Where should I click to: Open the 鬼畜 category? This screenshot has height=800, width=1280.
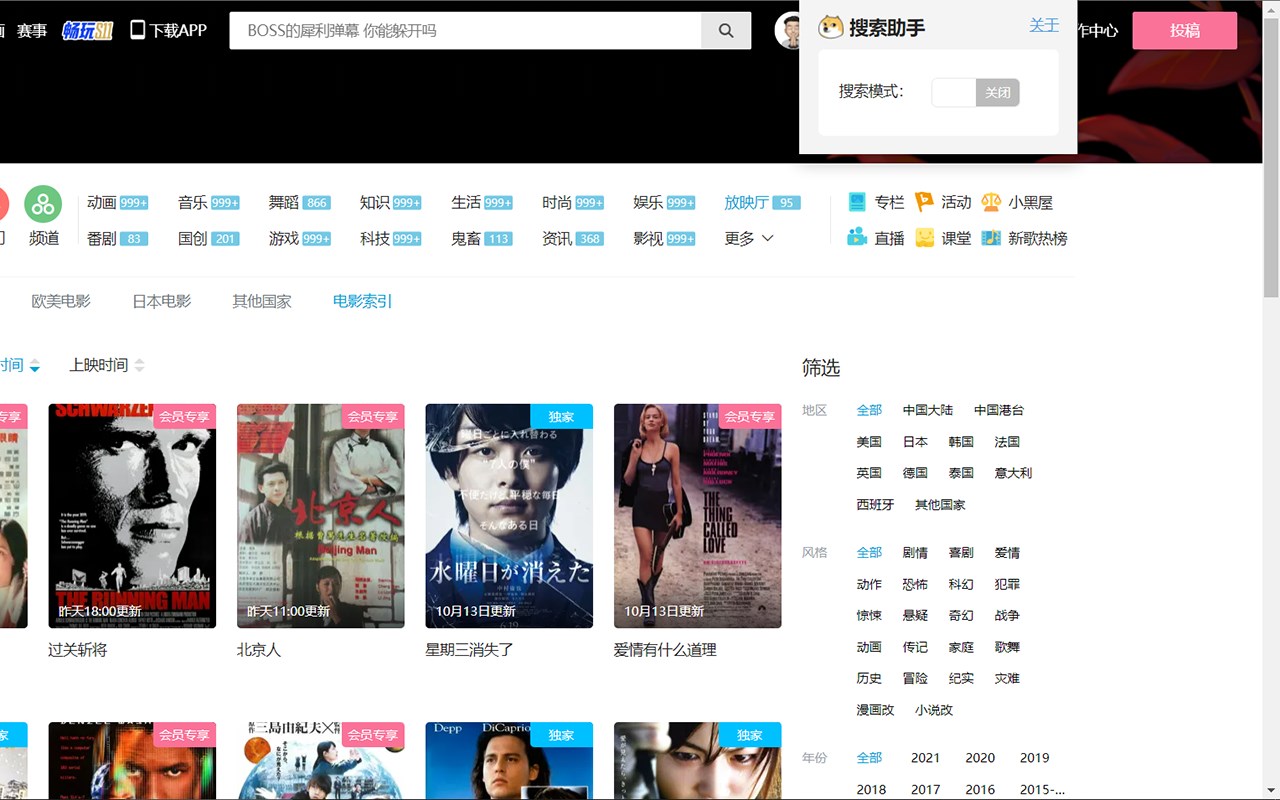(466, 238)
